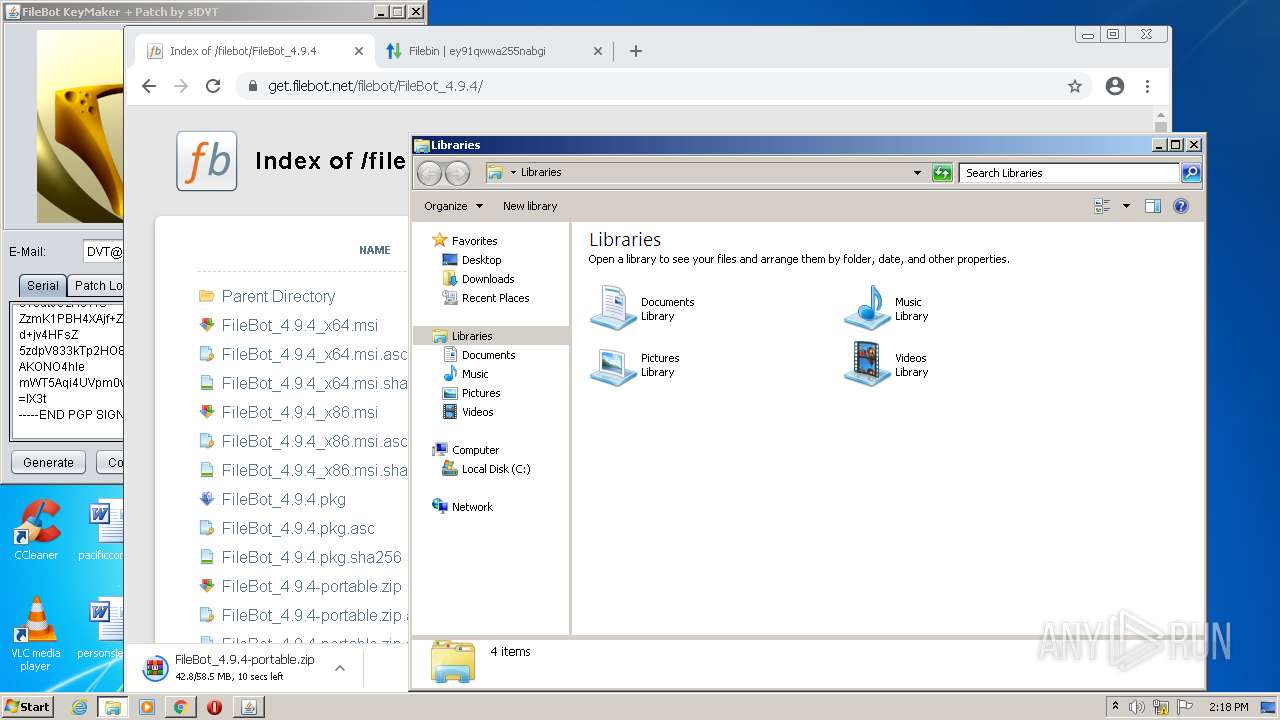Select the Documents Library icon
The width and height of the screenshot is (1280, 720).
point(613,308)
